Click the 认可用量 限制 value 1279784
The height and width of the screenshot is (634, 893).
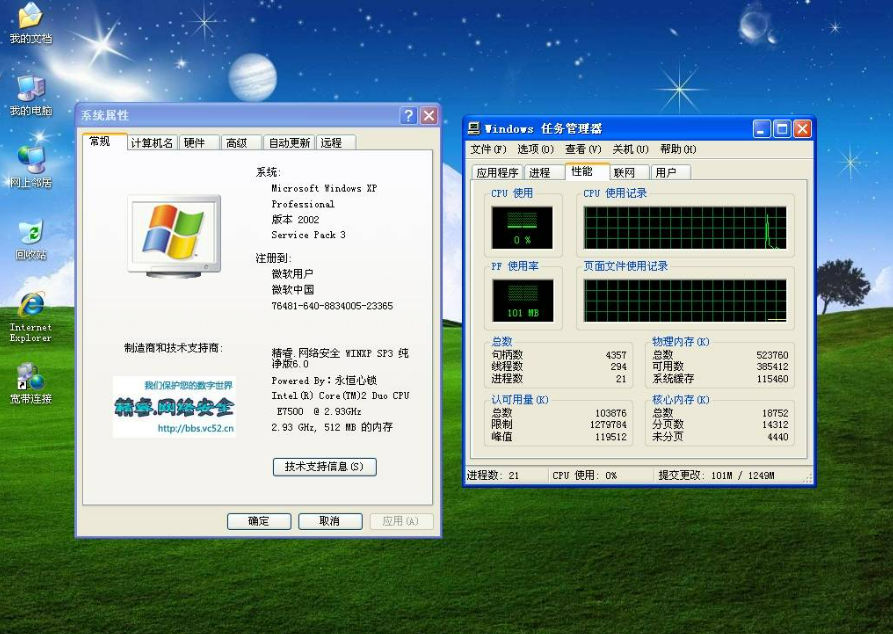608,425
